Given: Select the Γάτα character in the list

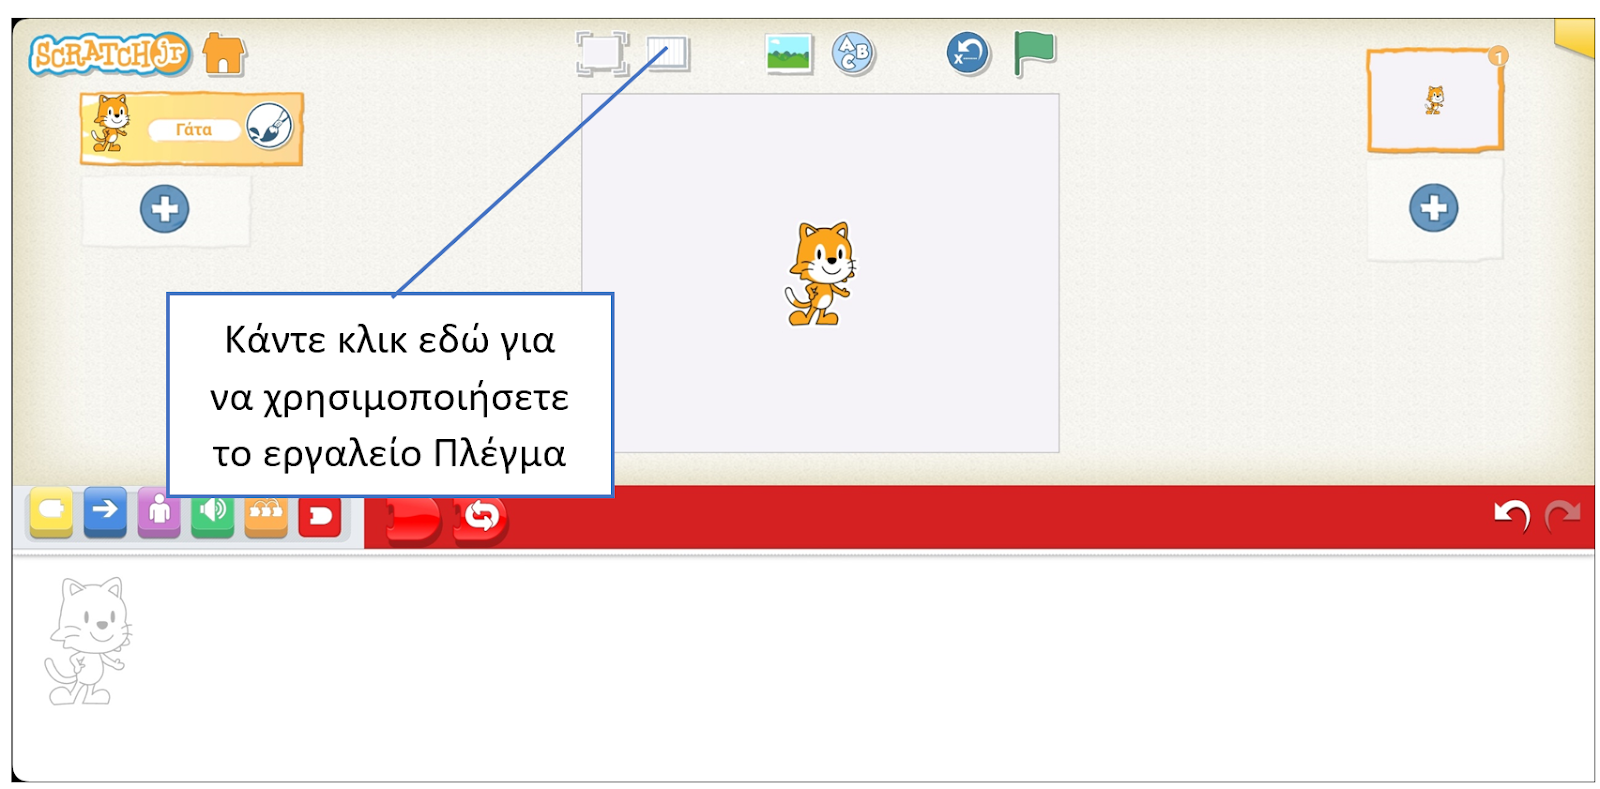Looking at the screenshot, I should tap(192, 129).
